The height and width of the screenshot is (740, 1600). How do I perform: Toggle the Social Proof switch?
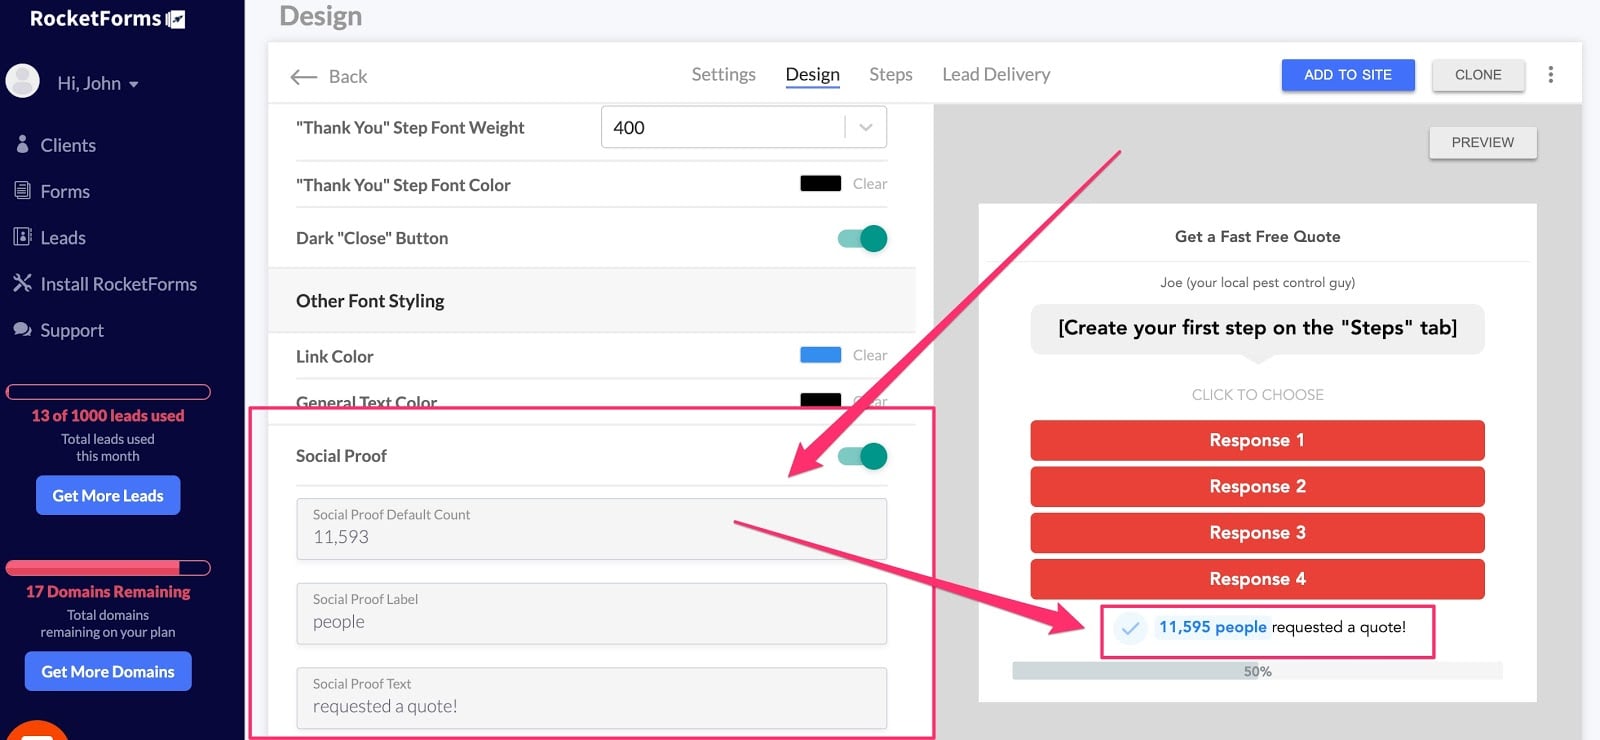tap(863, 456)
